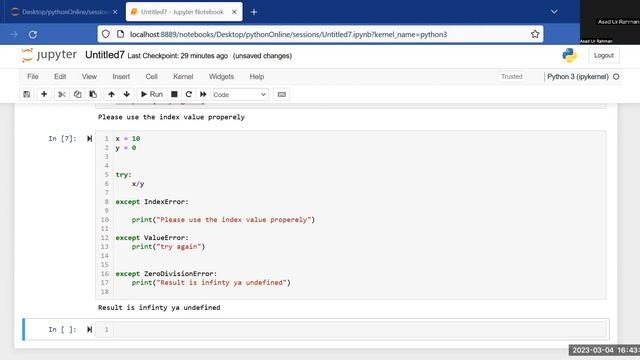Viewport: 640px width, 360px height.
Task: Click the 'x = 10' code line
Action: click(x=128, y=139)
